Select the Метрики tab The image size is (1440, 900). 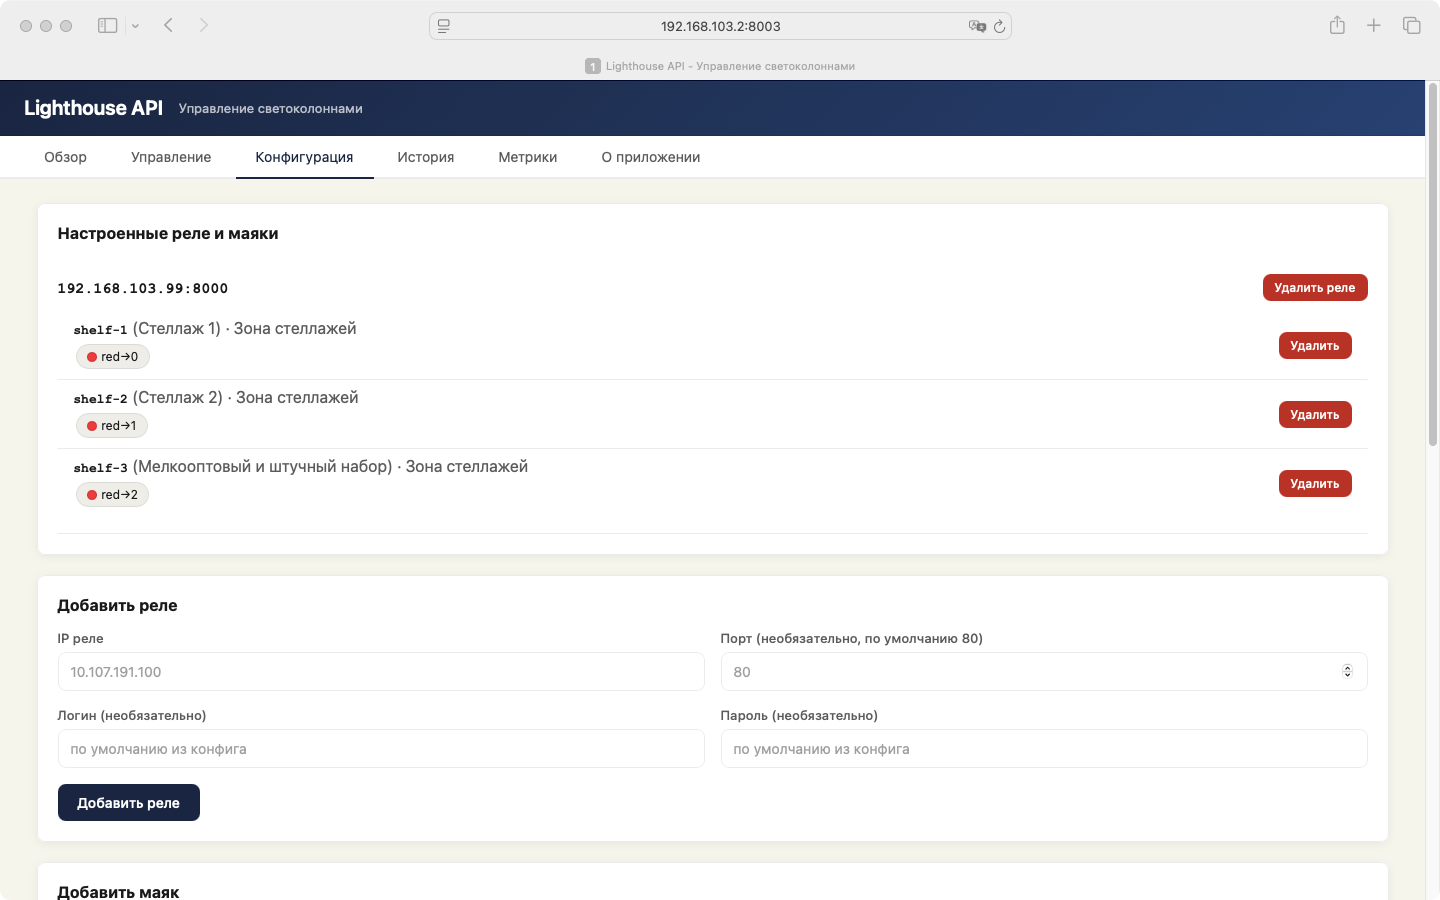[527, 157]
